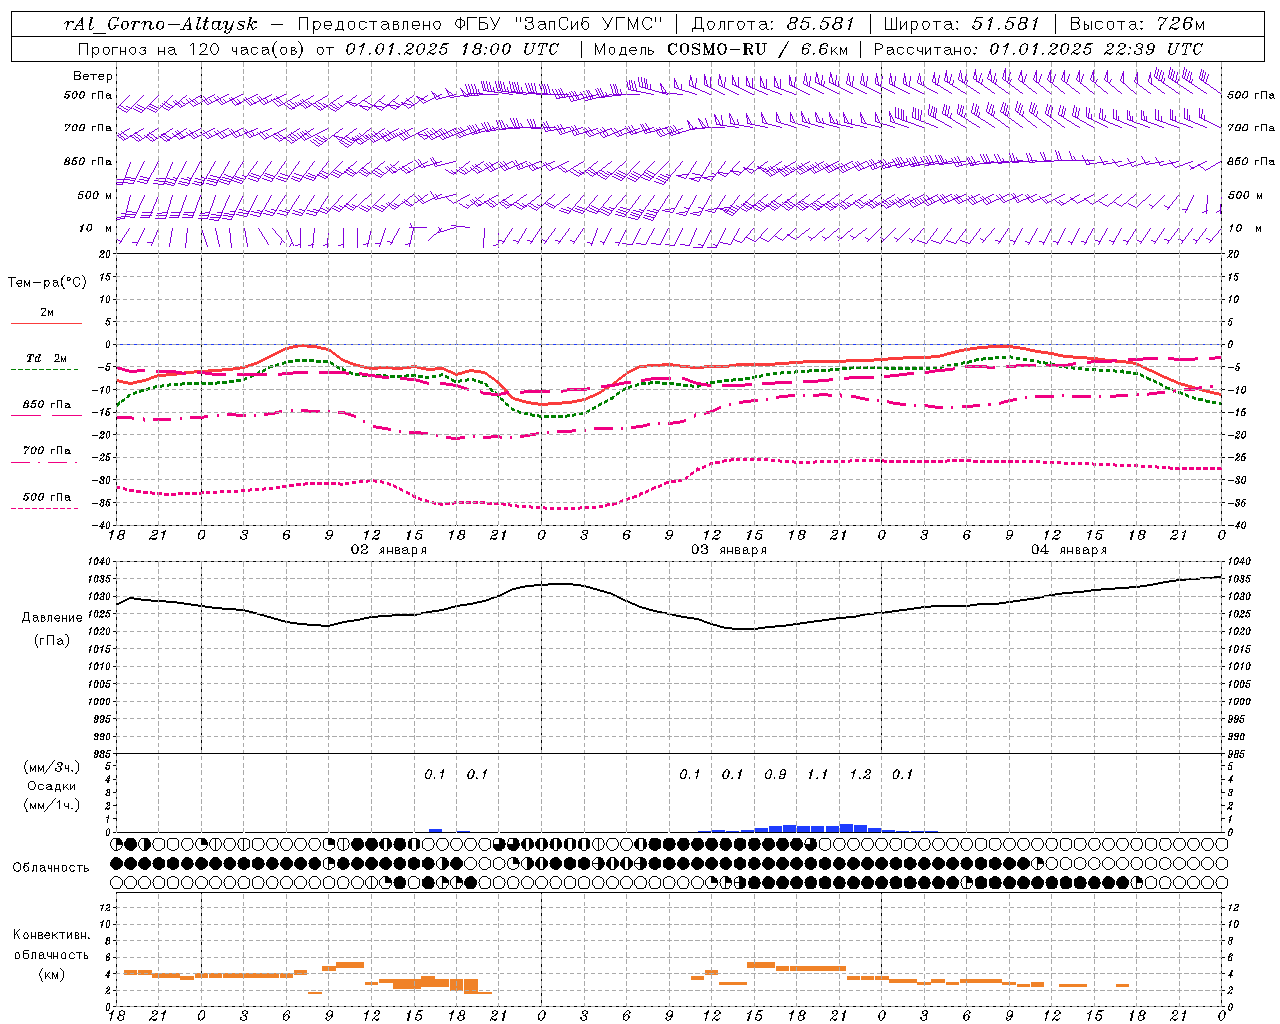Click the 0.9 precipitation amount value
Screen dimensions: 1280x1024
[775, 774]
